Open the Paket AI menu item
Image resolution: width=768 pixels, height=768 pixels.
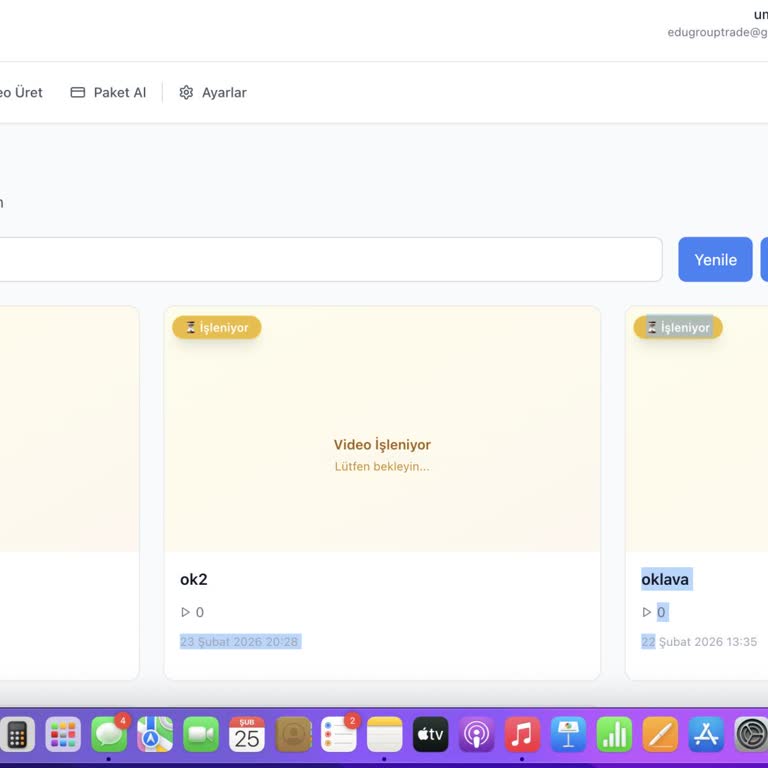(108, 92)
